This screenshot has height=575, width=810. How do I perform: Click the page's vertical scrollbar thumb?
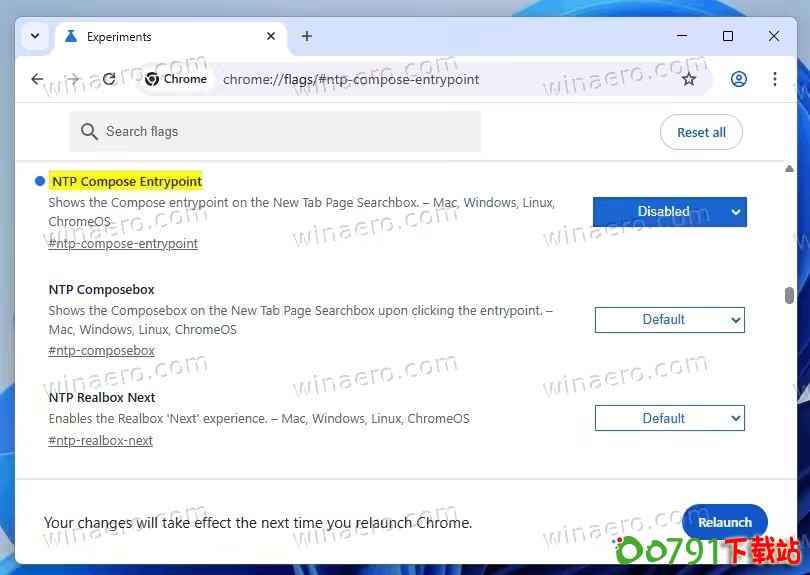coord(789,295)
